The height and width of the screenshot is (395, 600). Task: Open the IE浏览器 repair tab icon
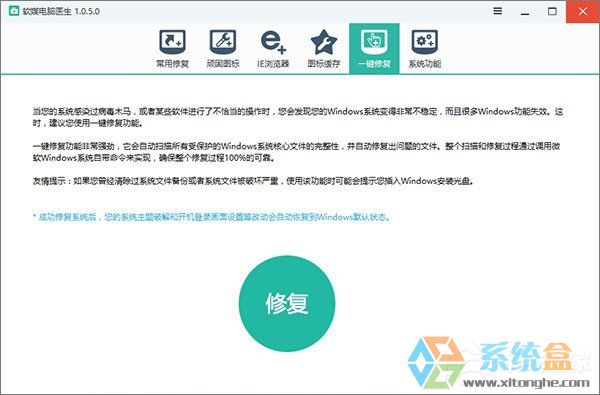pos(273,42)
